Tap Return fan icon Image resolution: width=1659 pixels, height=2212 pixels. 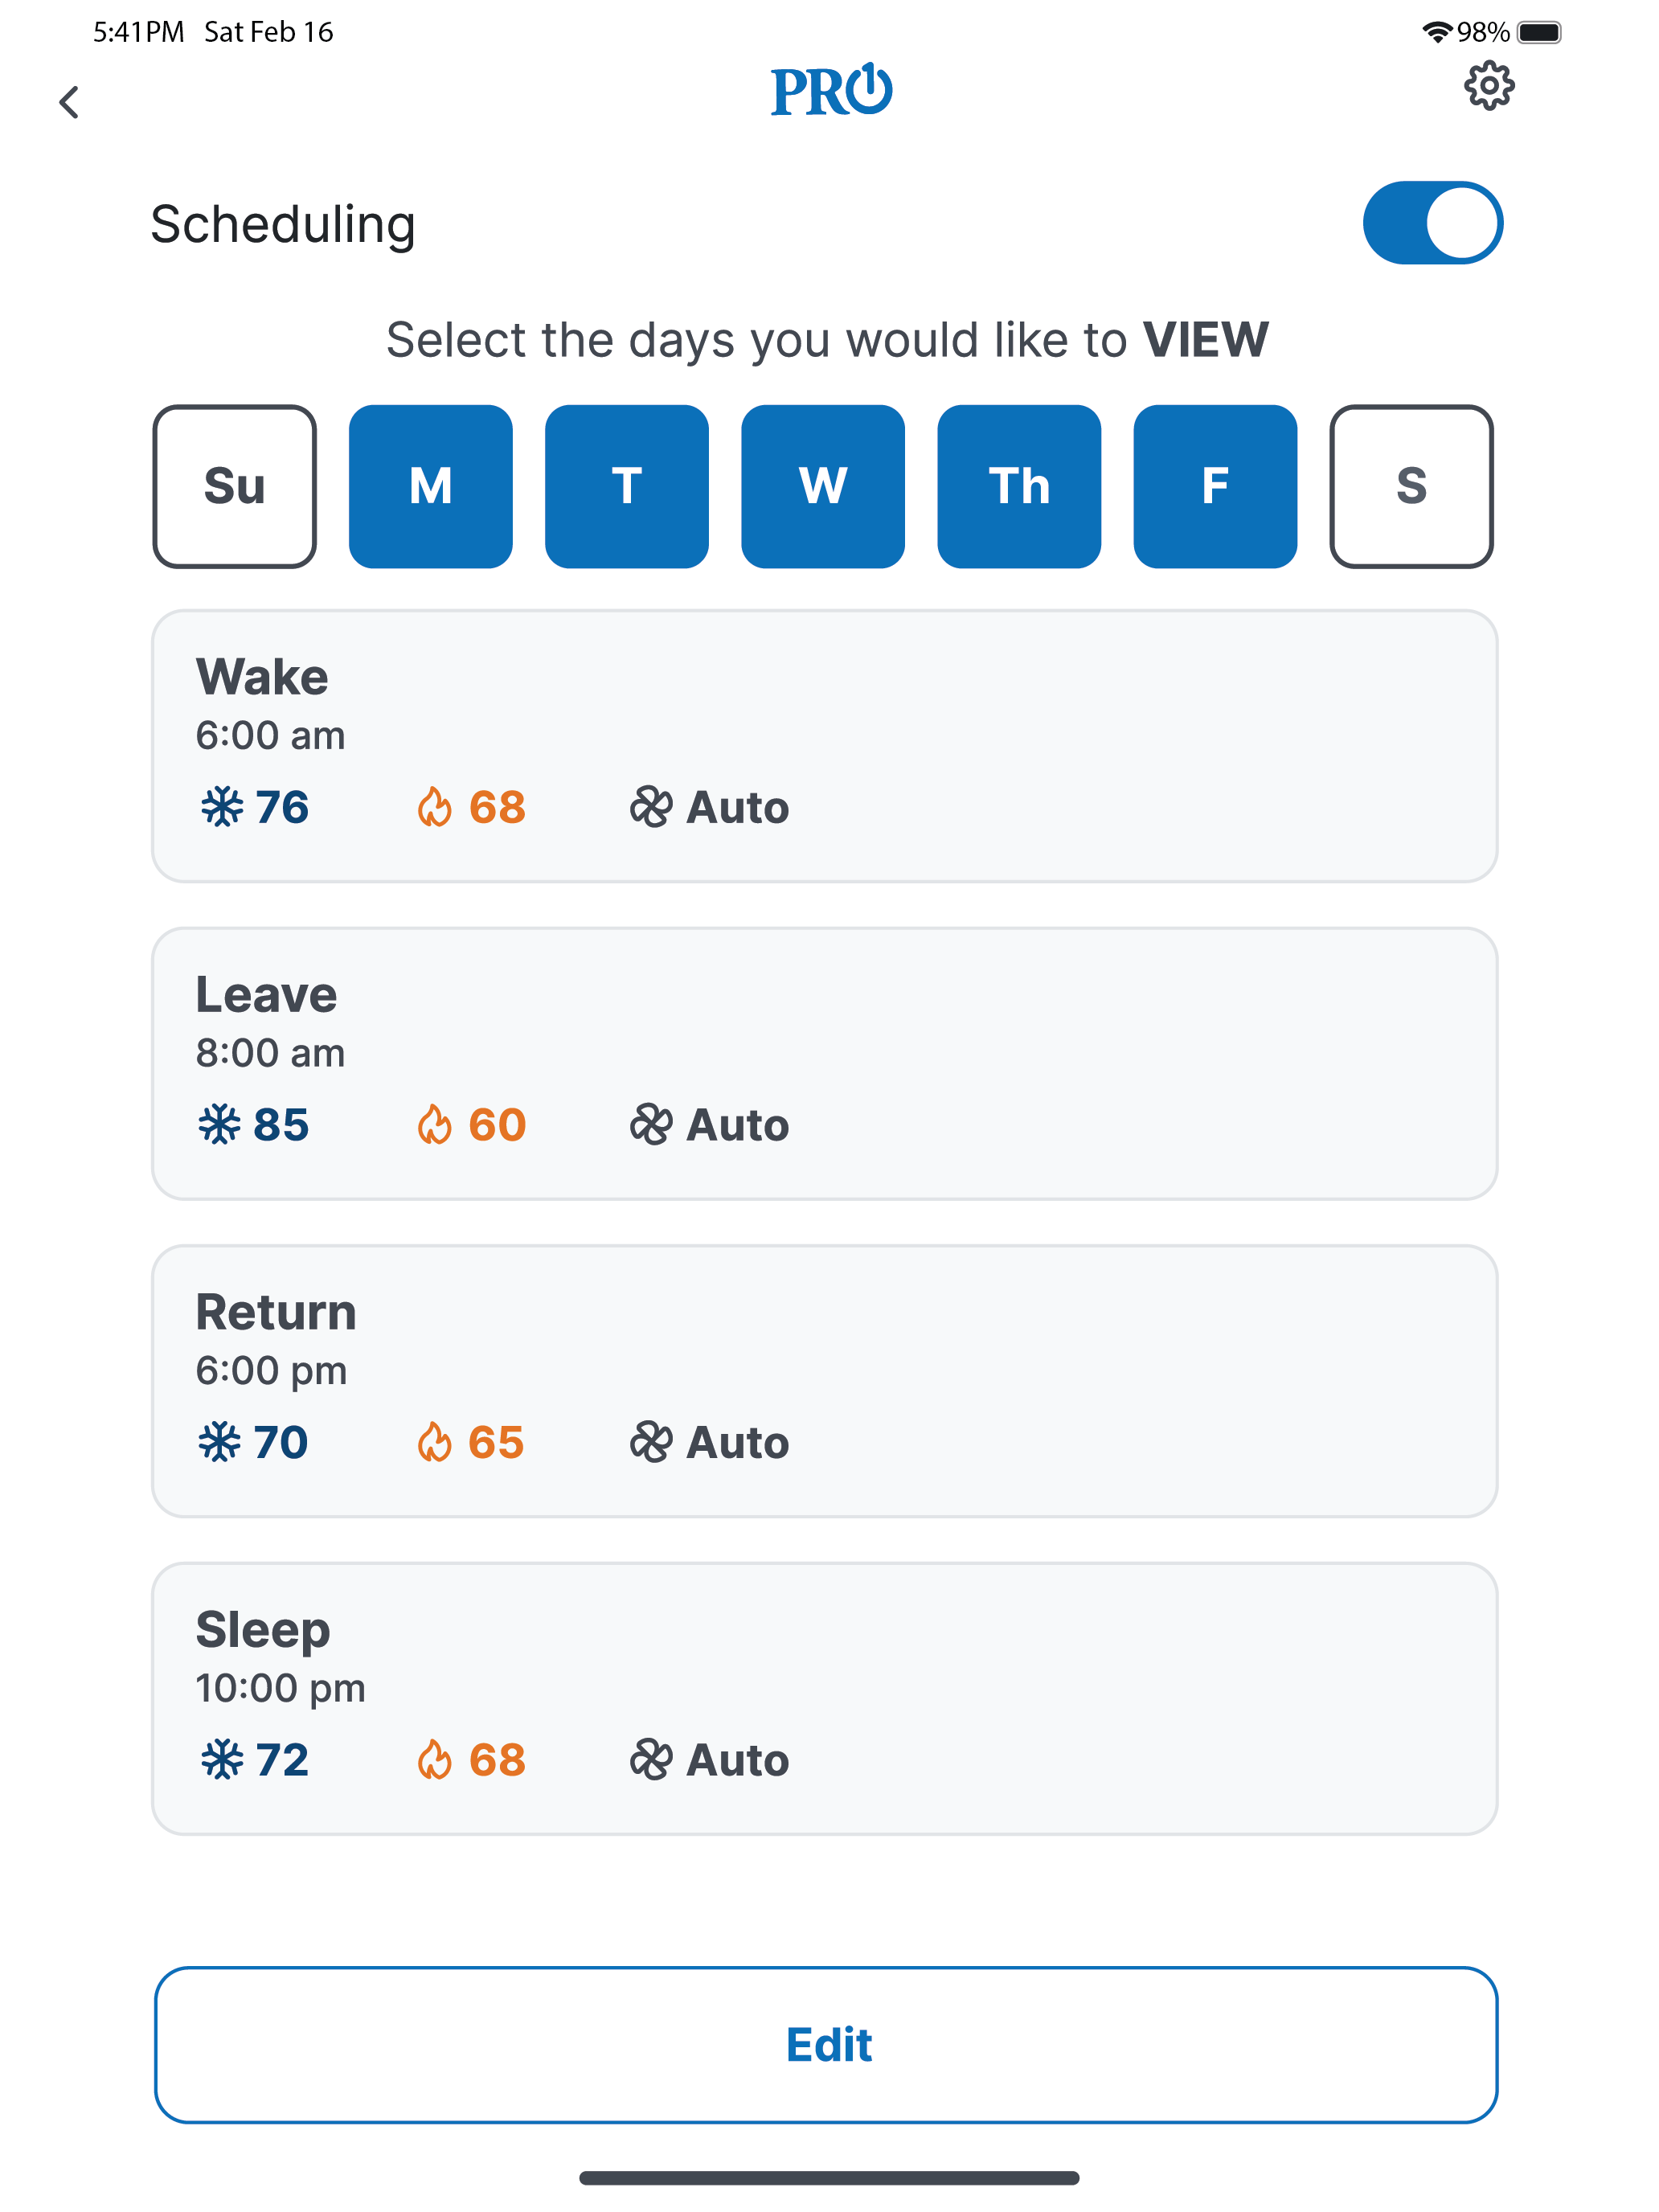click(651, 1442)
